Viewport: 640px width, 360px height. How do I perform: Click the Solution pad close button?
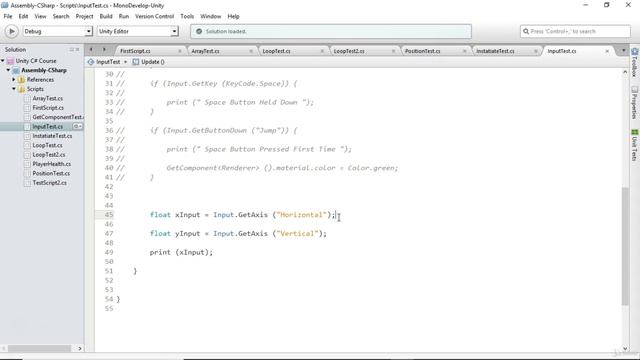pyautogui.click(x=78, y=49)
